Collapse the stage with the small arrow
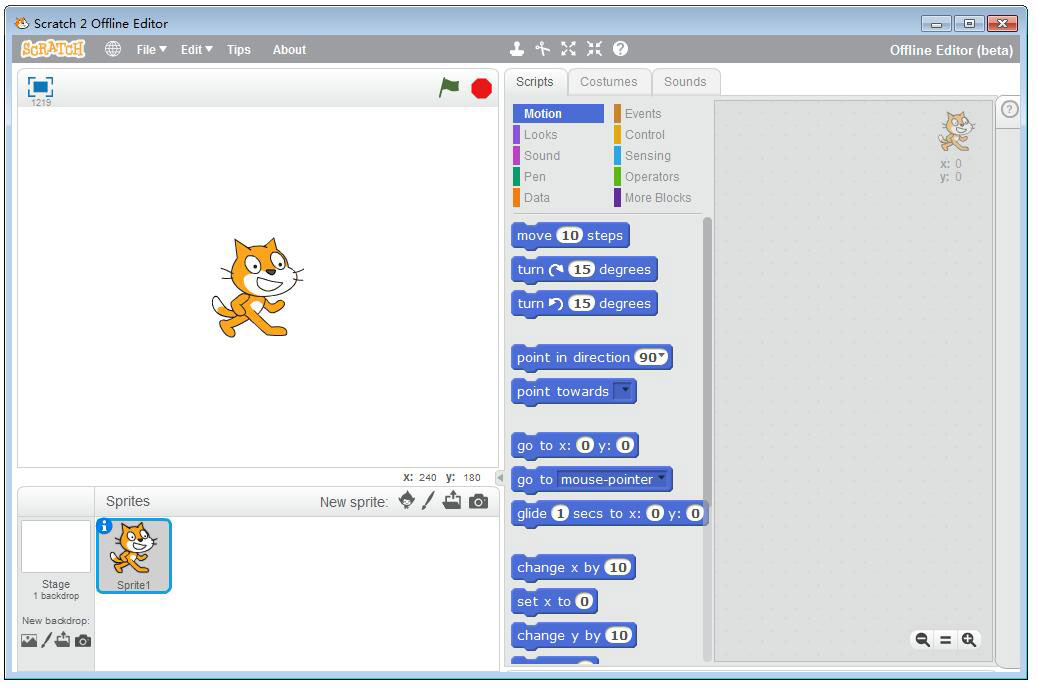Screen dimensions: 1038x691 [500, 478]
